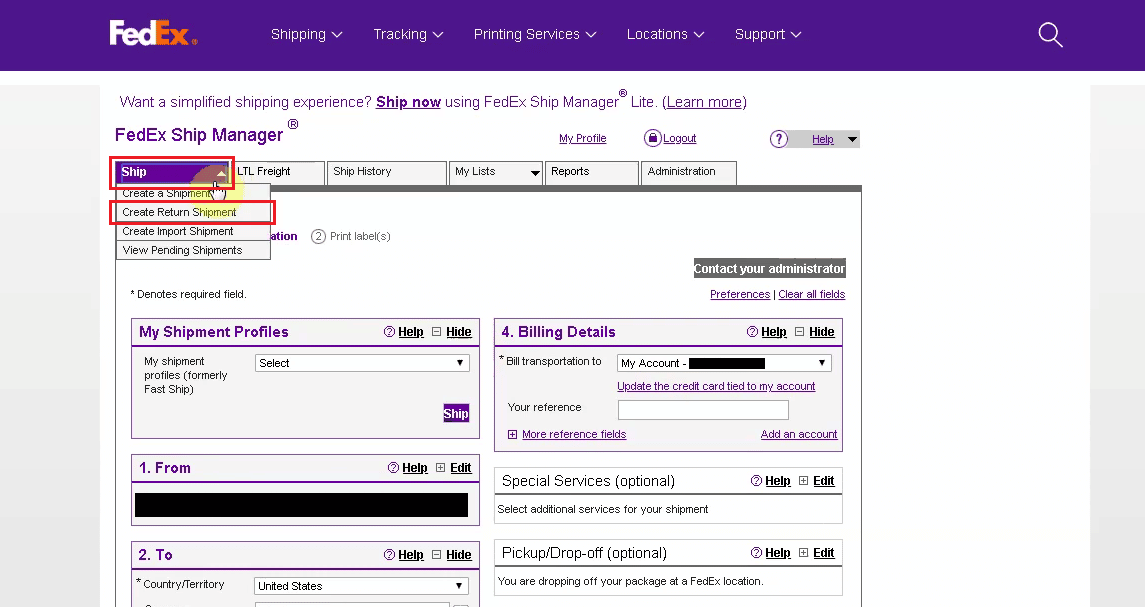Click Help question icon in From section

click(x=394, y=467)
